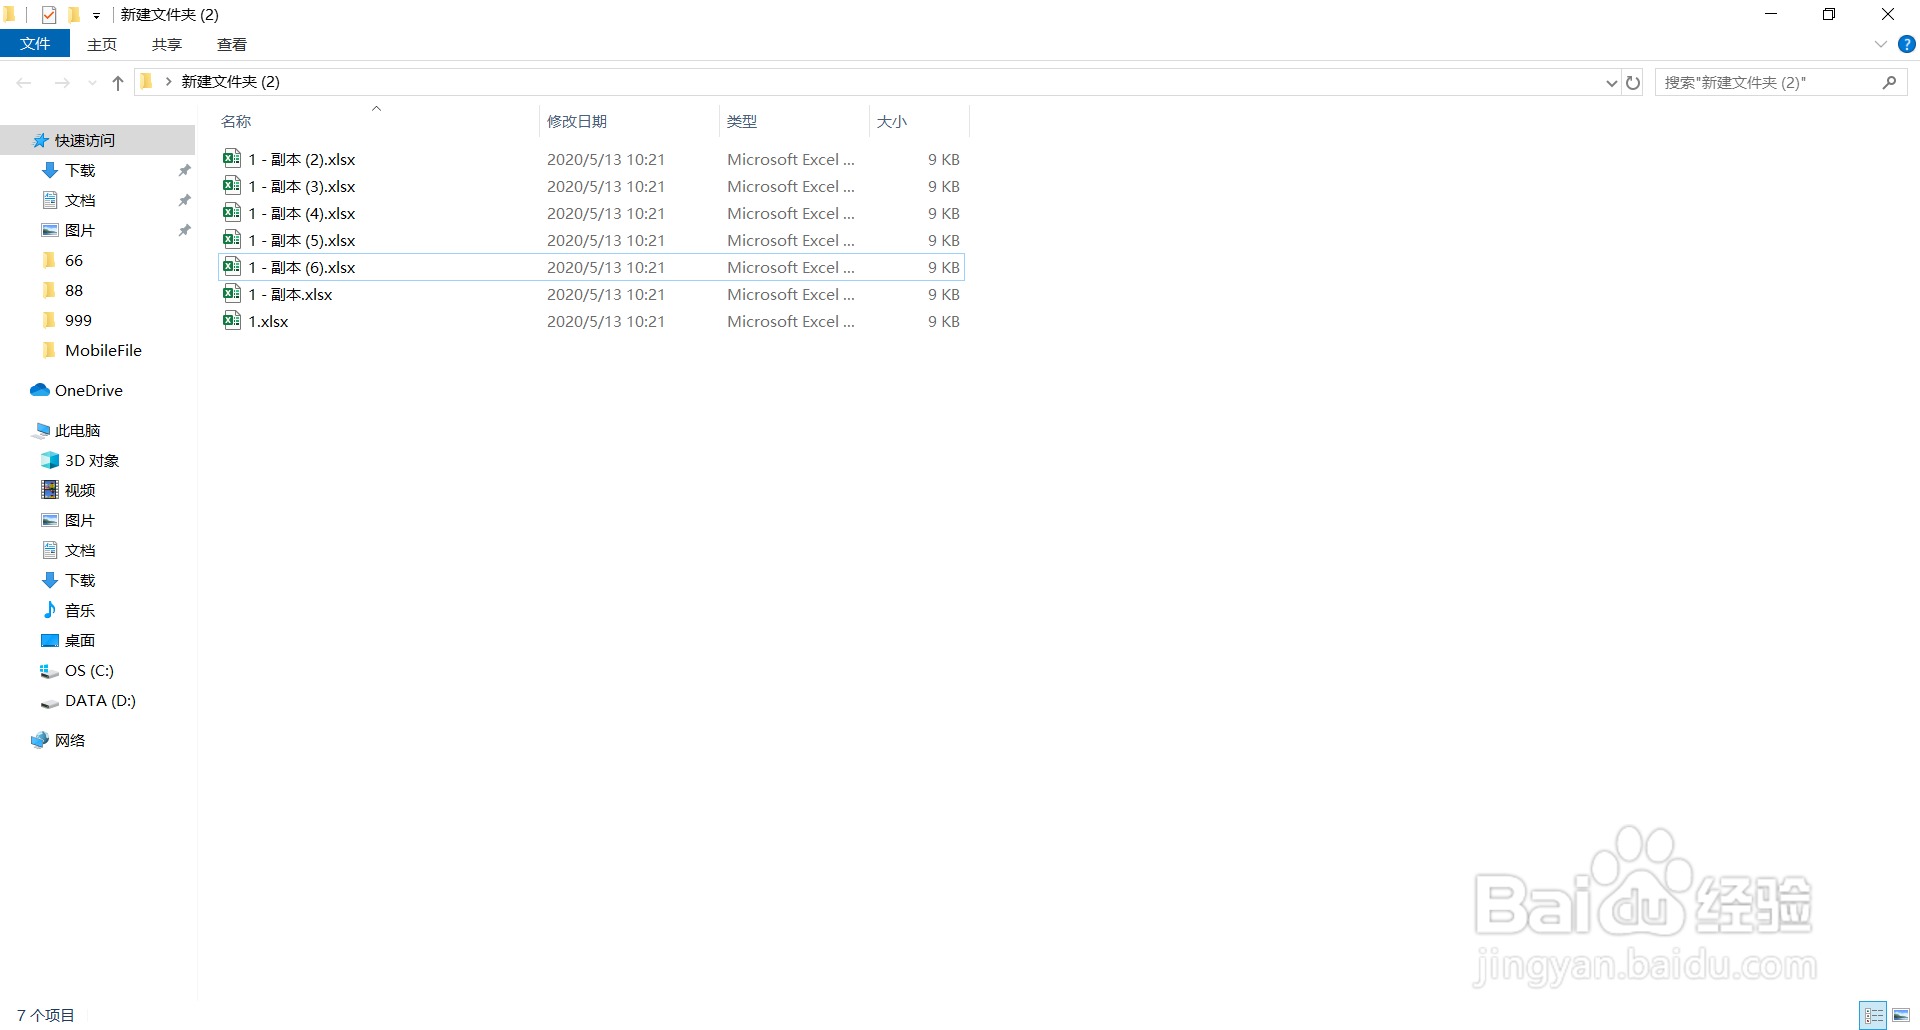1920x1030 pixels.
Task: Click the New folder quick access icon
Action: [73, 14]
